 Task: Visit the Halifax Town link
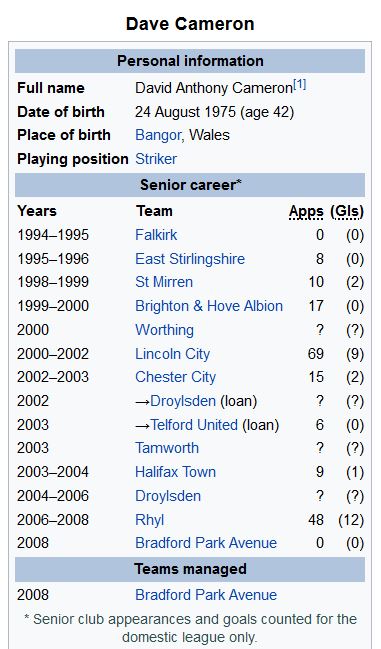(x=175, y=472)
